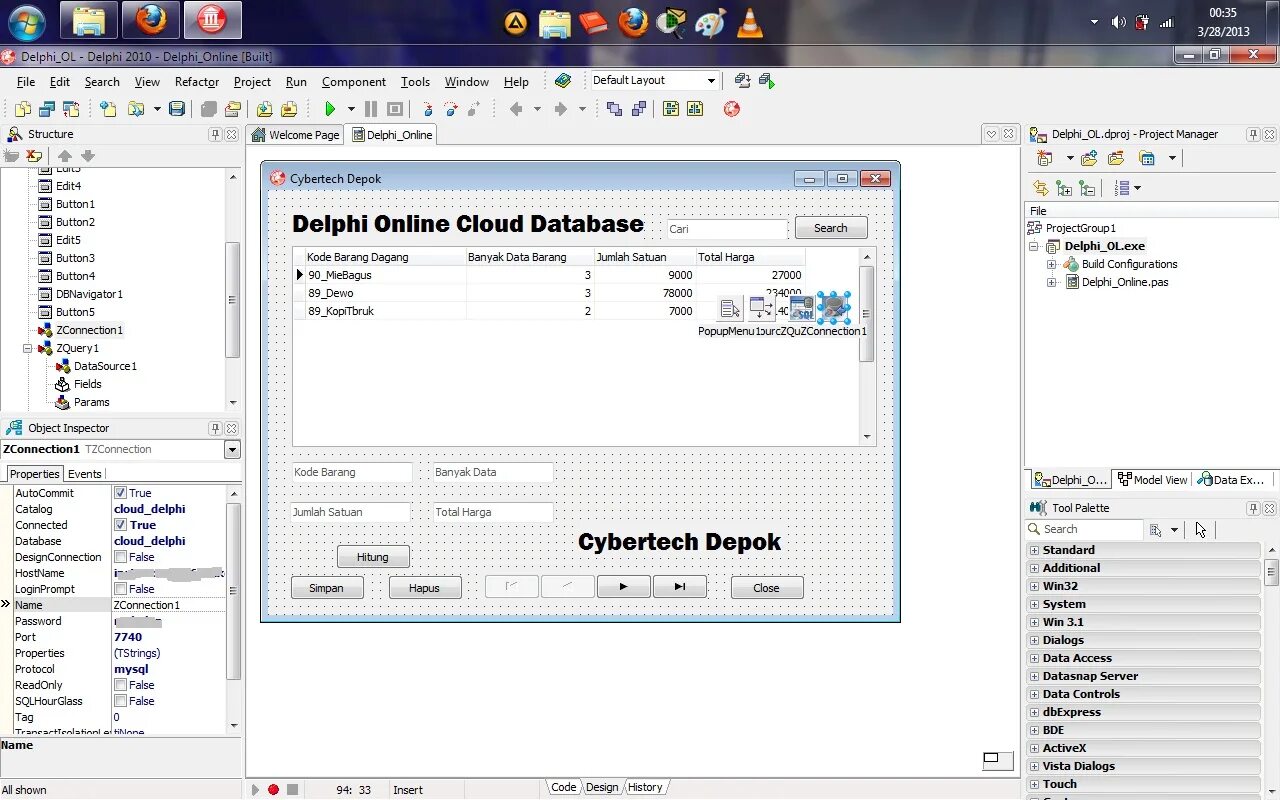The height and width of the screenshot is (800, 1280).
Task: Open the Model View tab
Action: pyautogui.click(x=1153, y=480)
